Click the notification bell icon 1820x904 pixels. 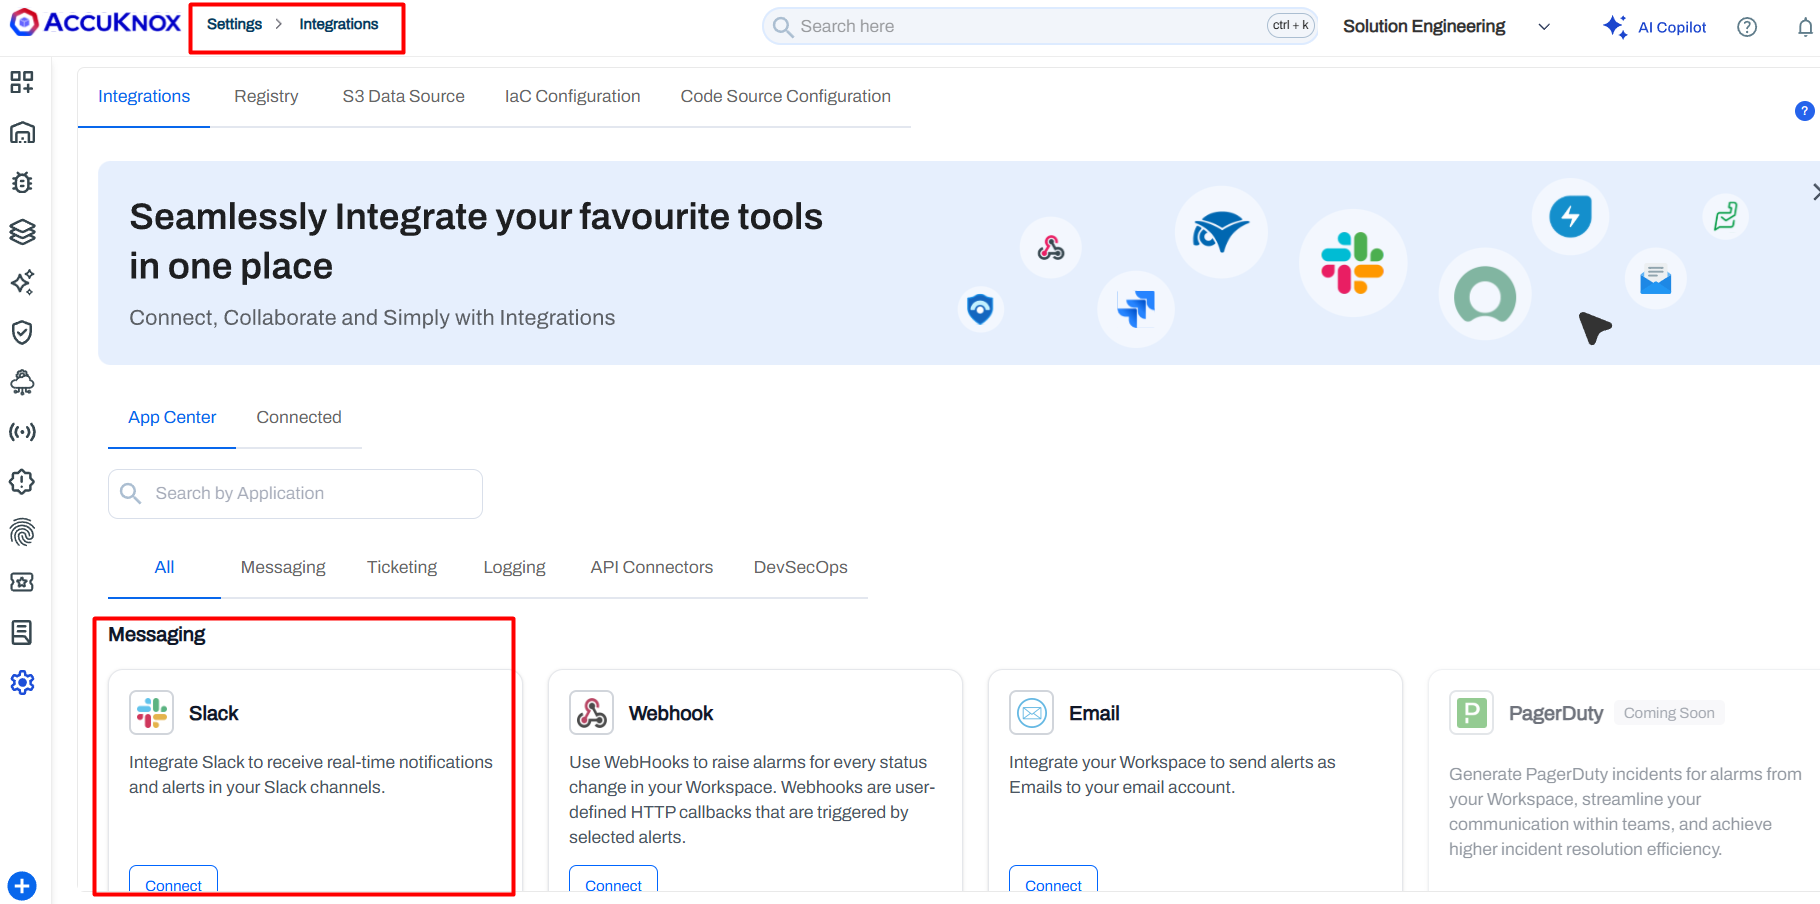(1806, 26)
